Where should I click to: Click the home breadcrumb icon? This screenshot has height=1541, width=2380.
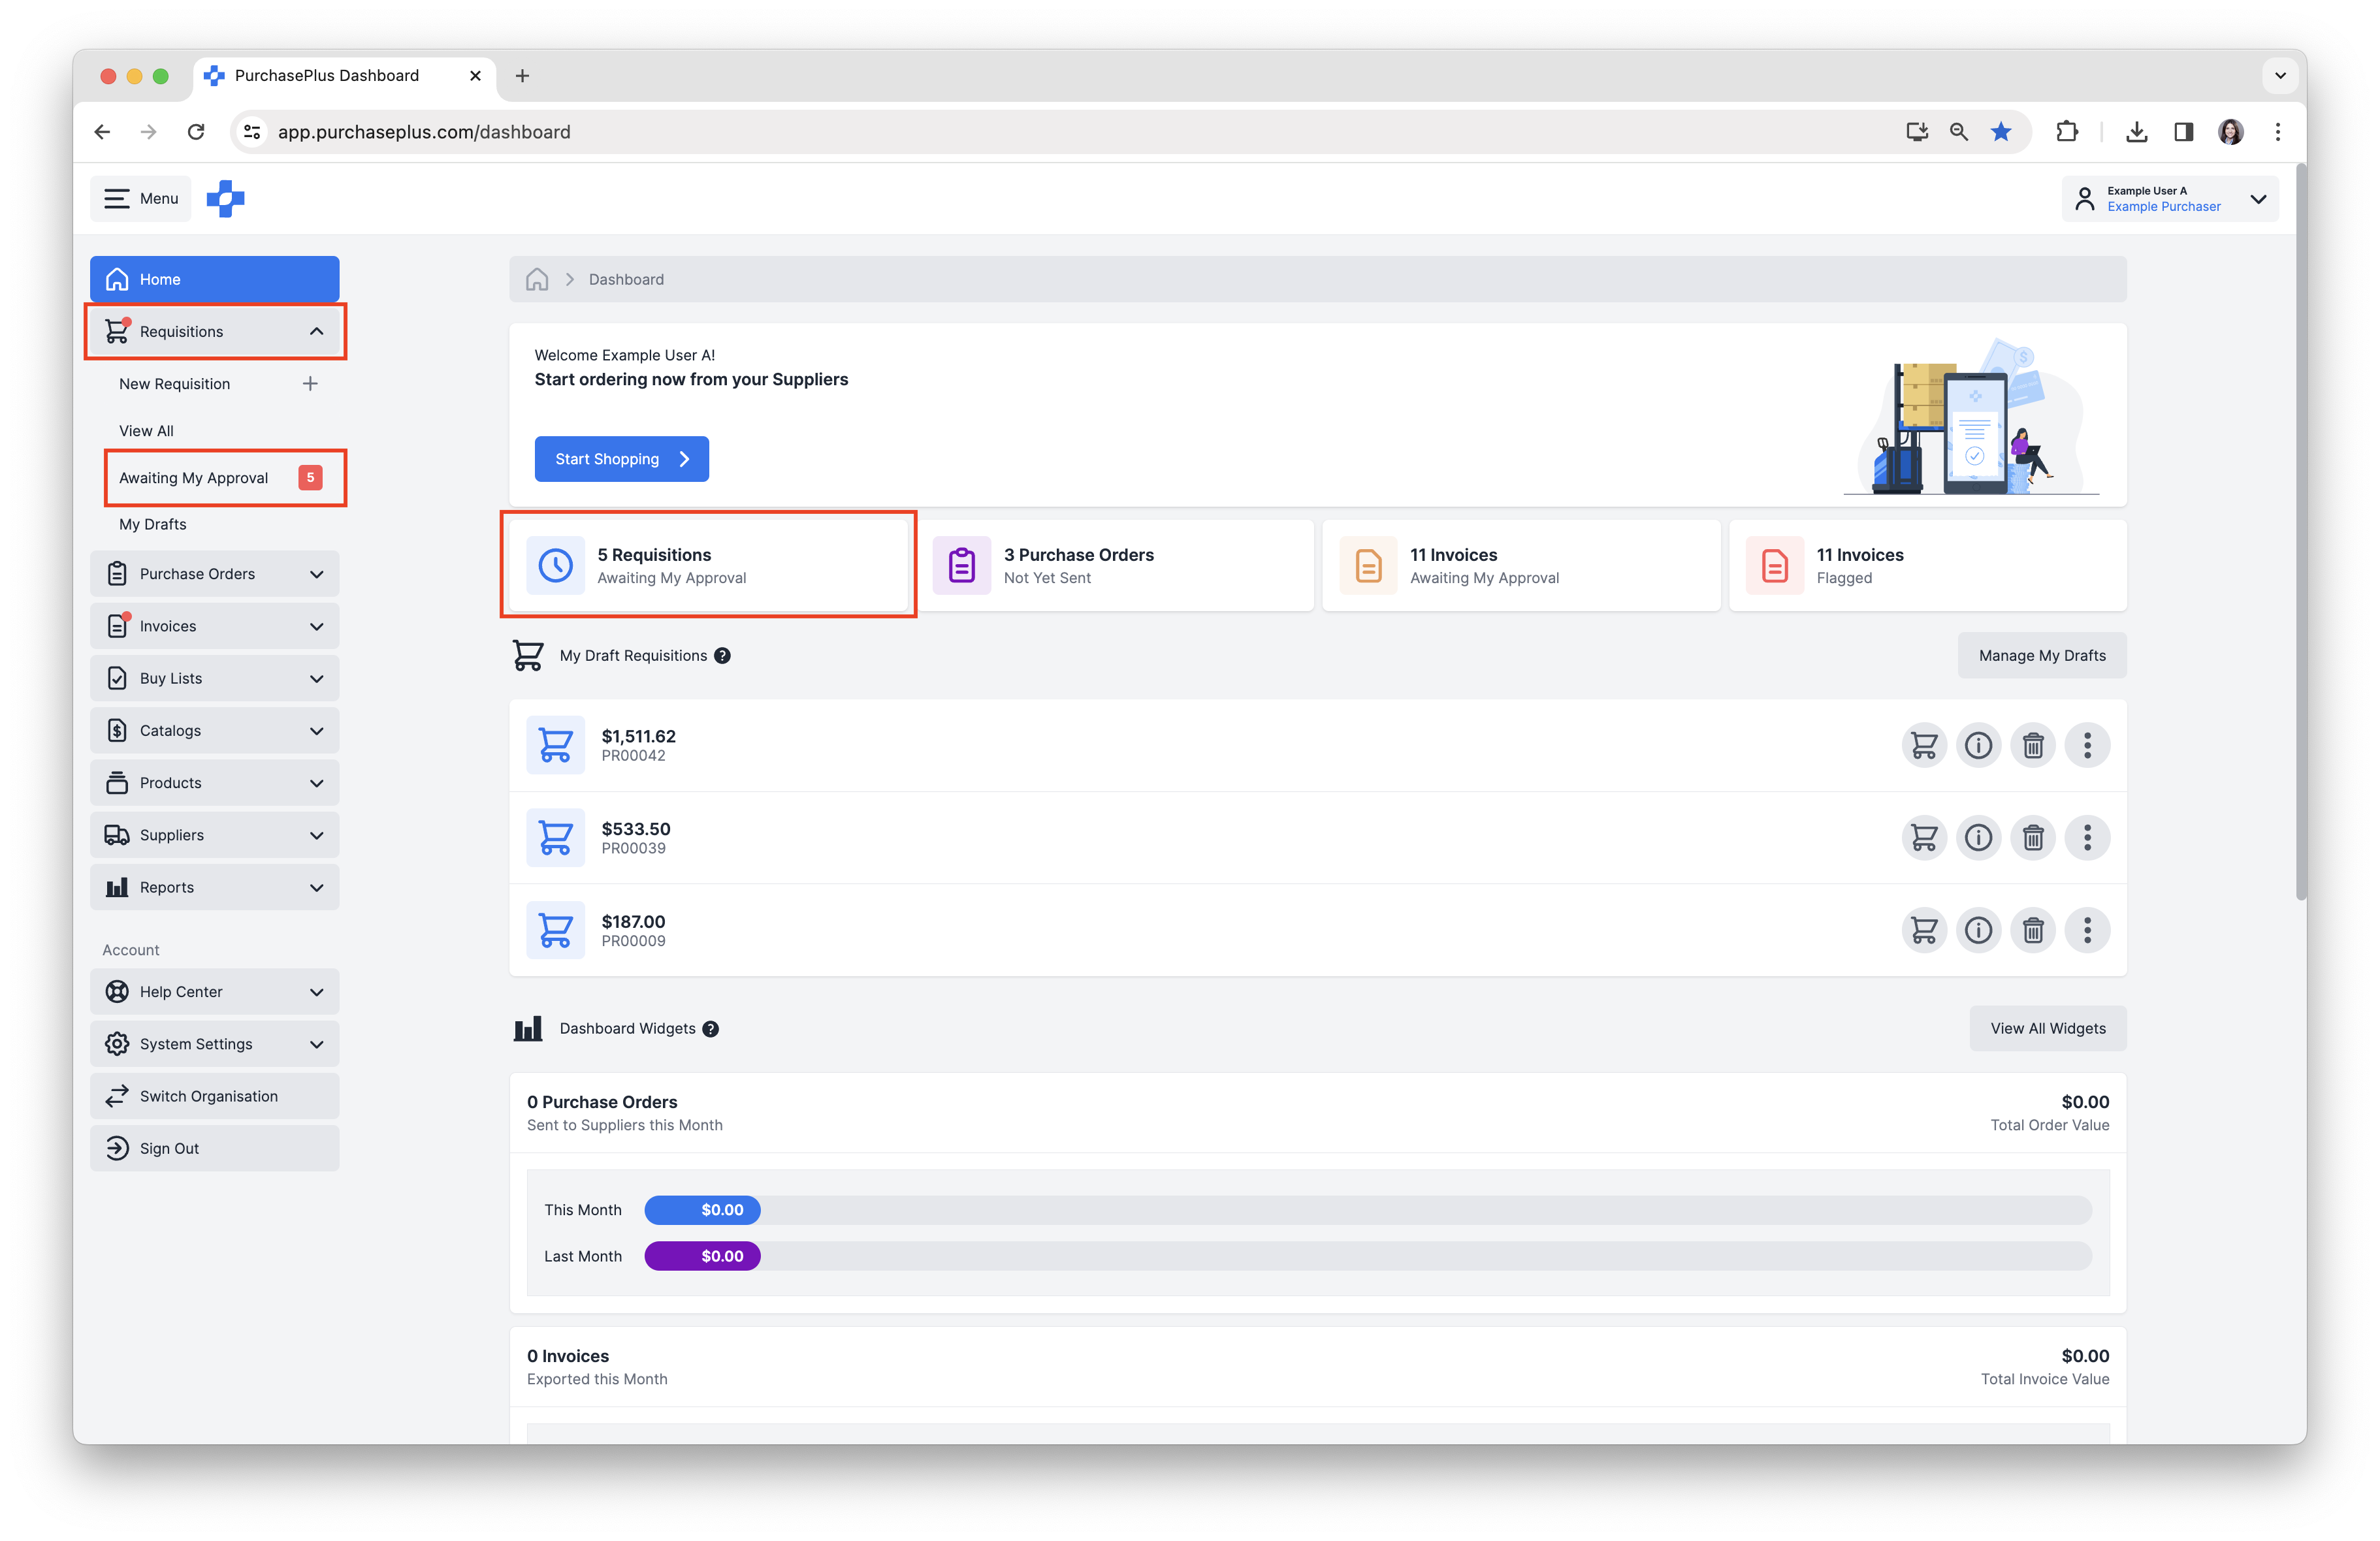pos(537,280)
